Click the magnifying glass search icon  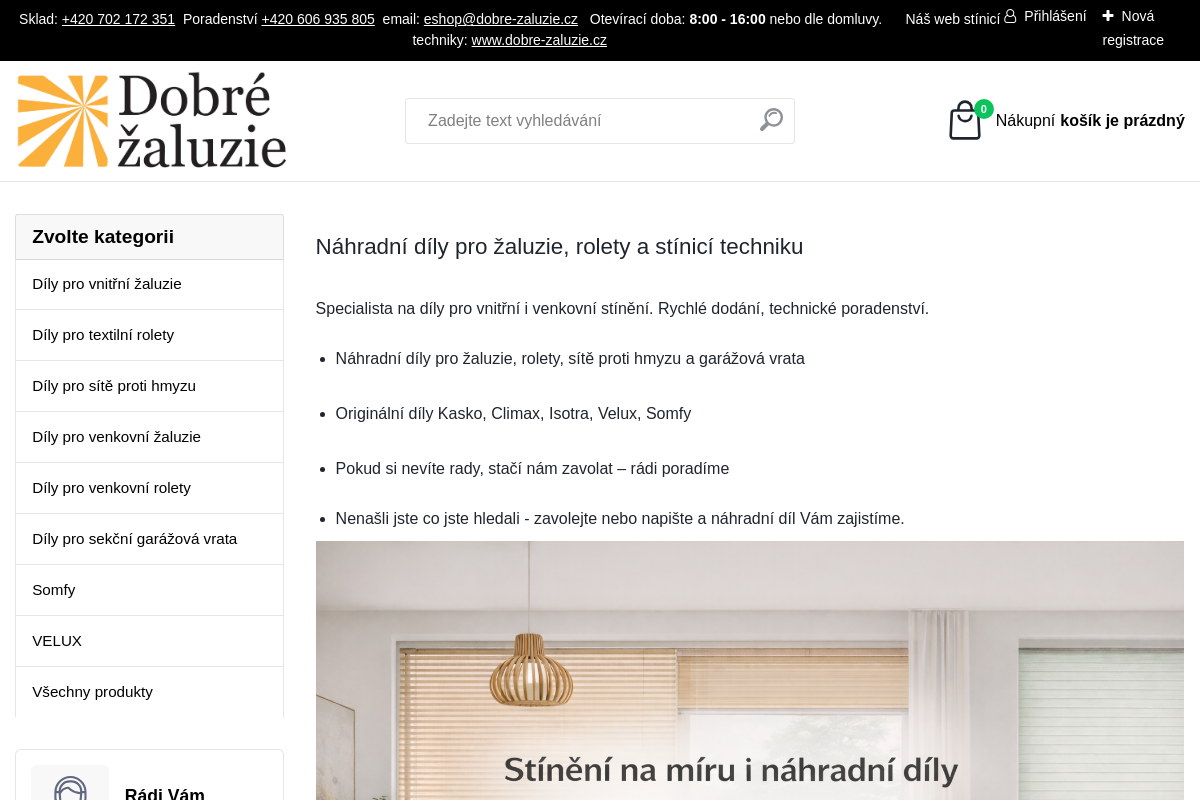click(x=770, y=120)
